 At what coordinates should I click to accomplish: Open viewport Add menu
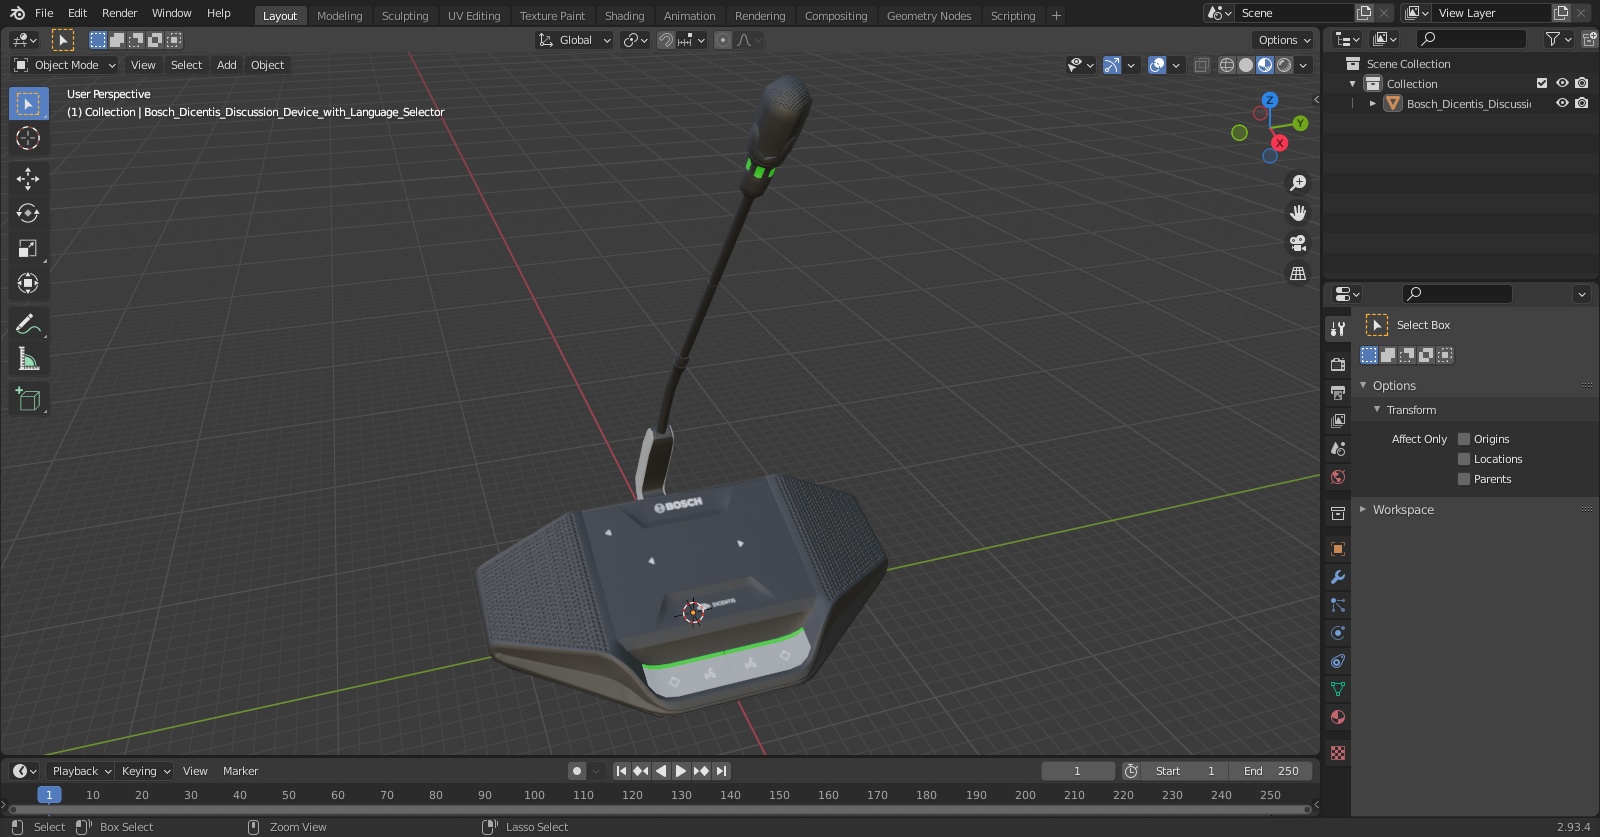point(227,65)
